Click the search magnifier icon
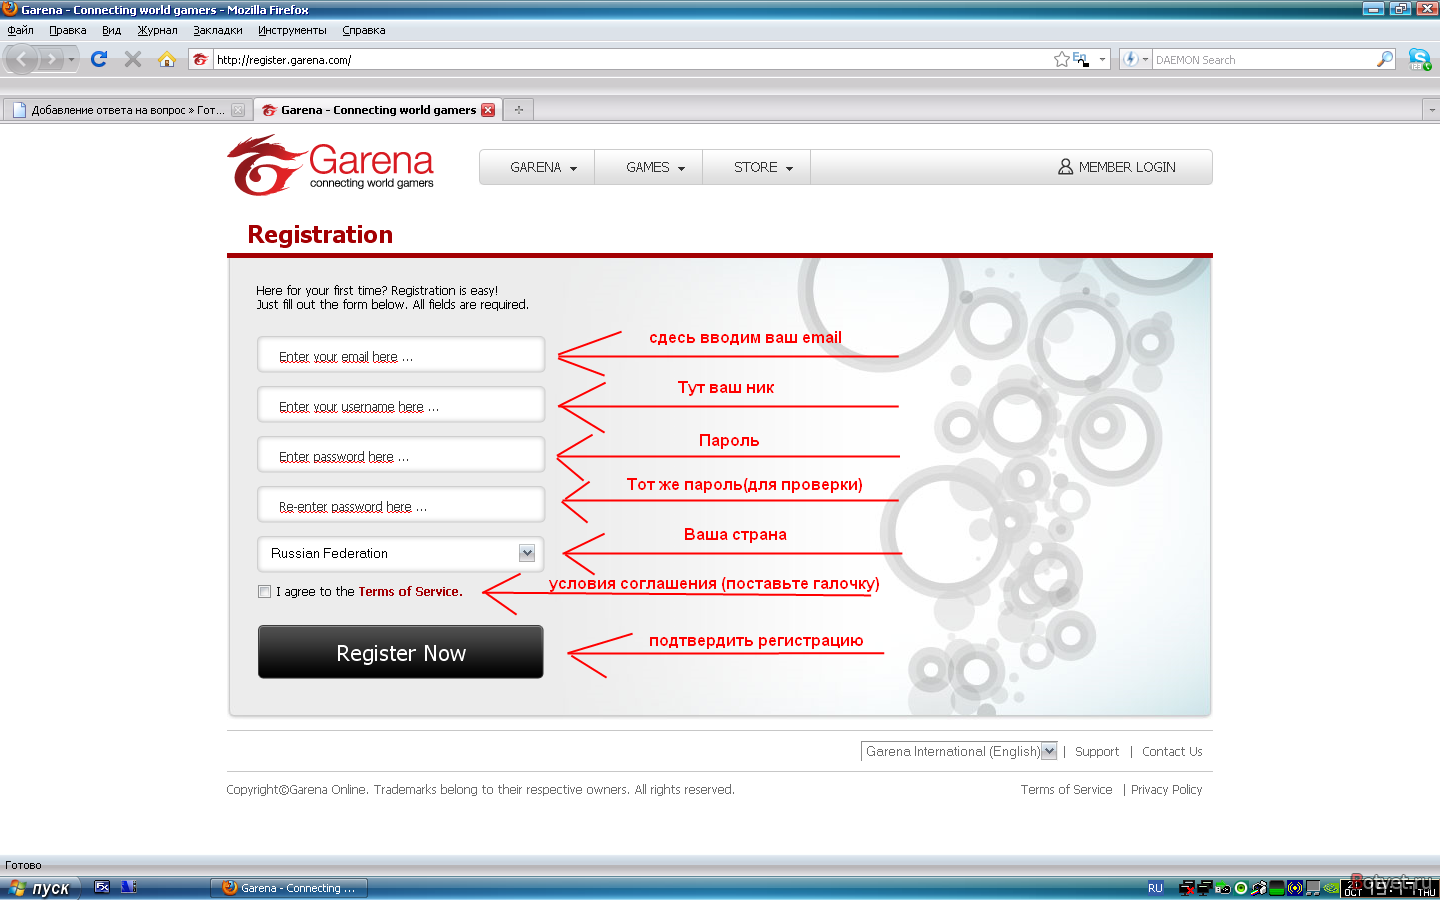The height and width of the screenshot is (900, 1440). [1385, 59]
